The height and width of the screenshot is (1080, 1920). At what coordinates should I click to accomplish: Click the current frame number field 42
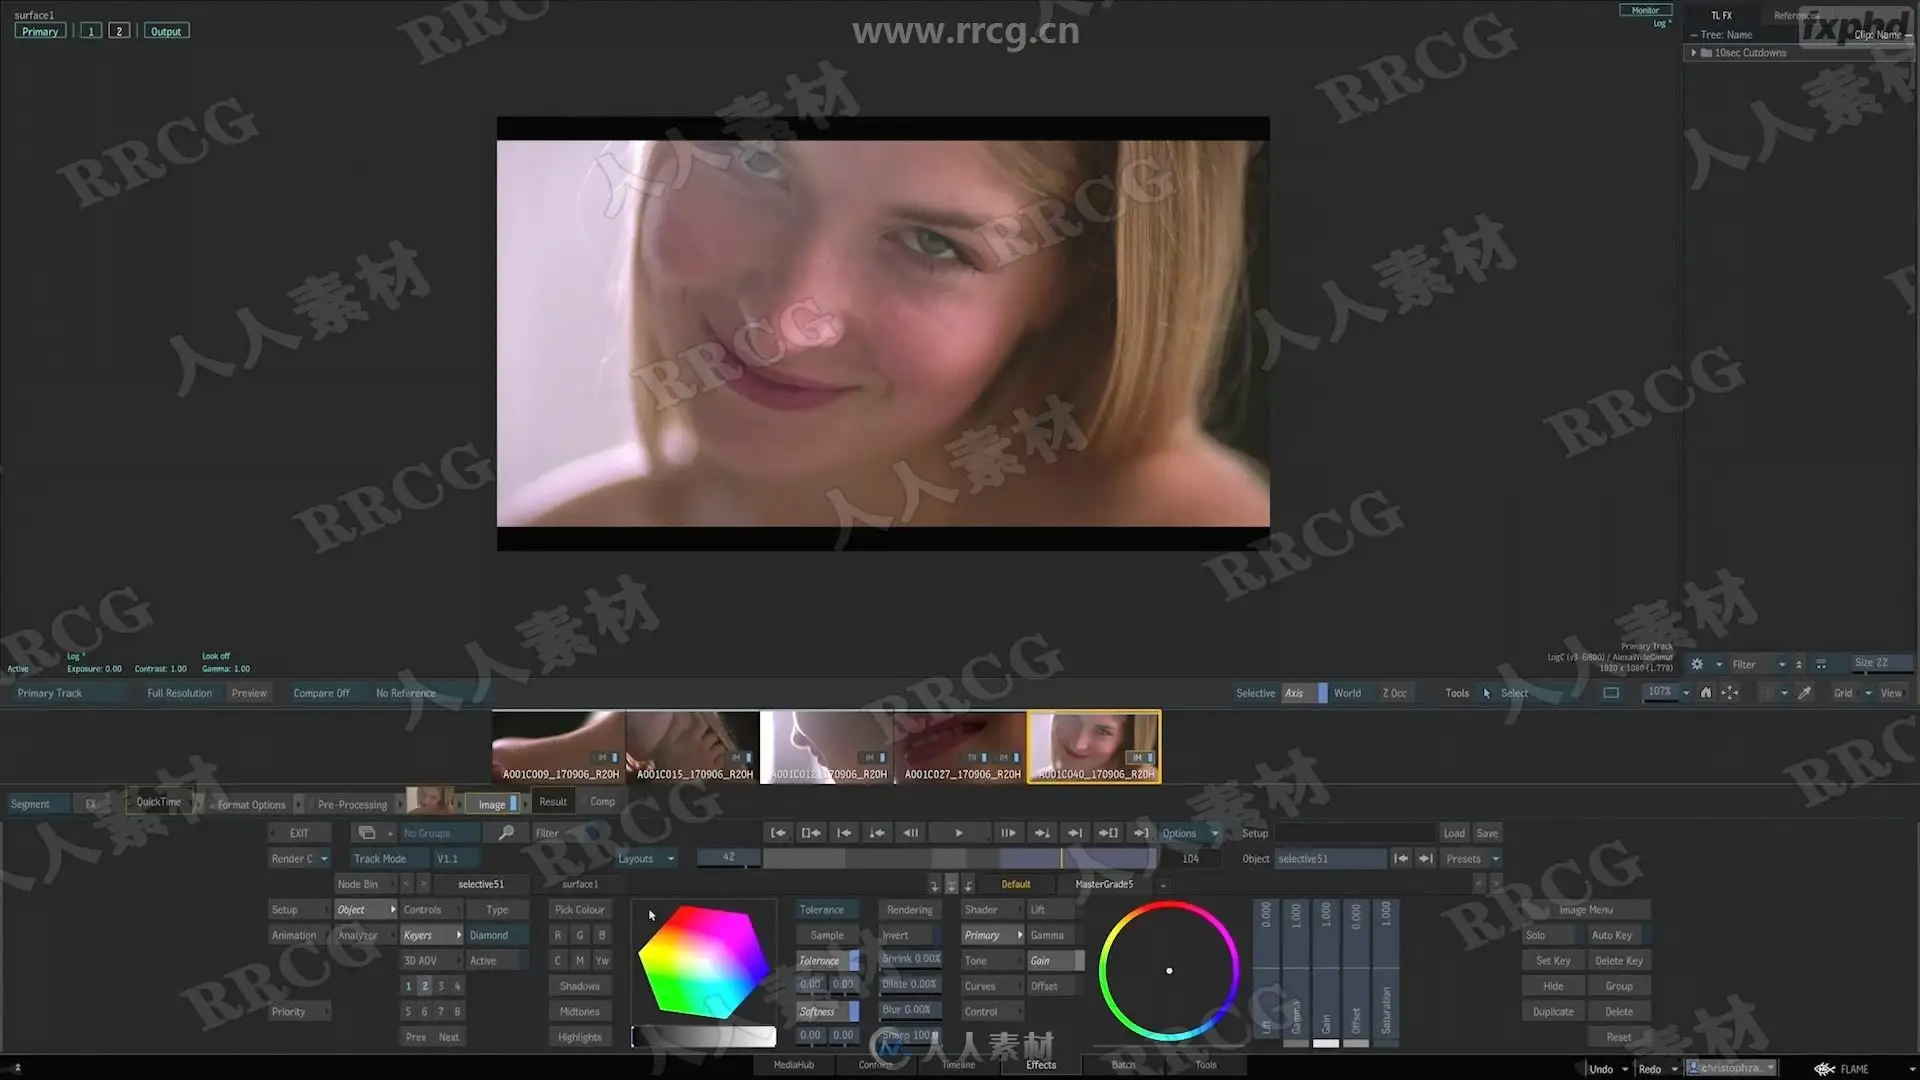point(729,858)
